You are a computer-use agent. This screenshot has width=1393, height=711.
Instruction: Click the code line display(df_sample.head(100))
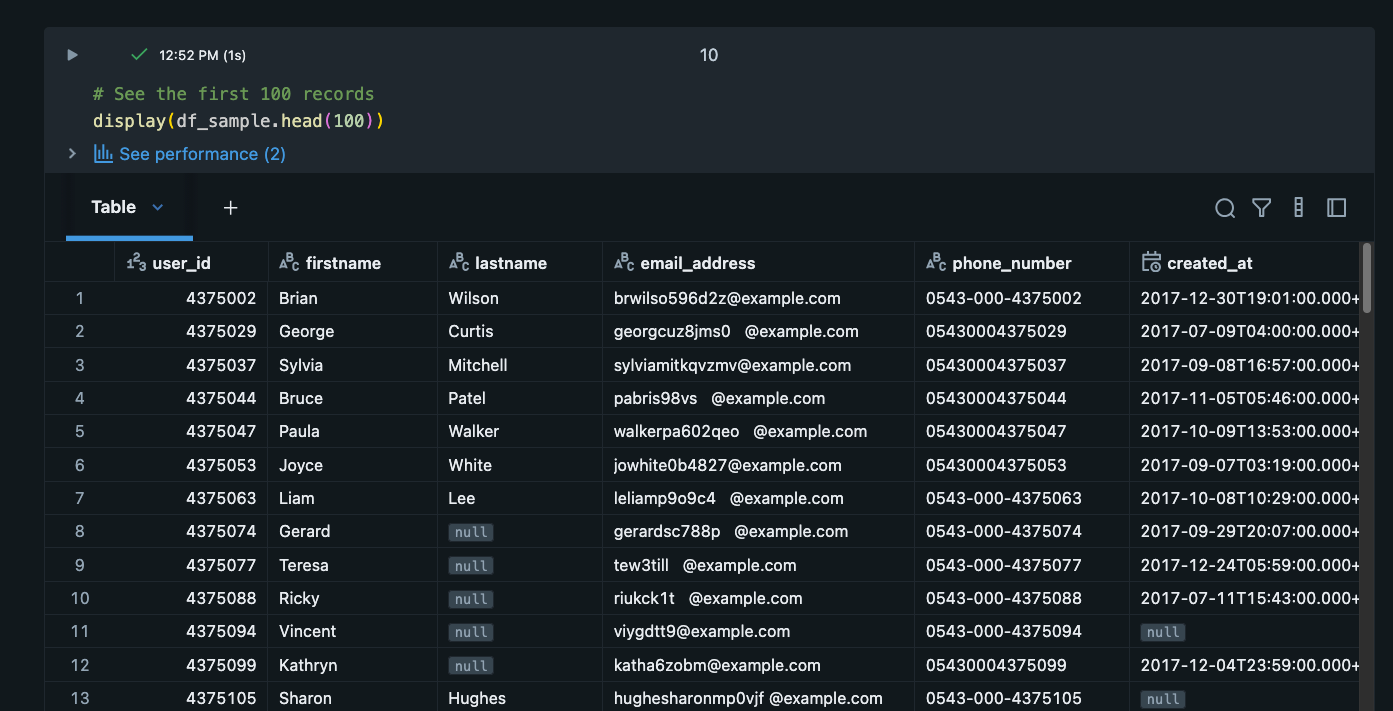tap(239, 121)
